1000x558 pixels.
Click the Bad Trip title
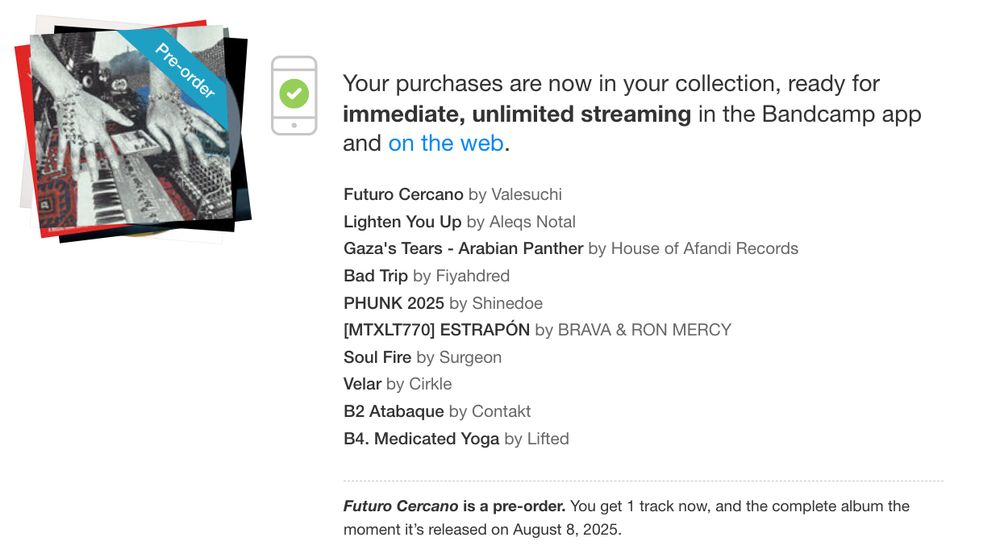[x=375, y=275]
